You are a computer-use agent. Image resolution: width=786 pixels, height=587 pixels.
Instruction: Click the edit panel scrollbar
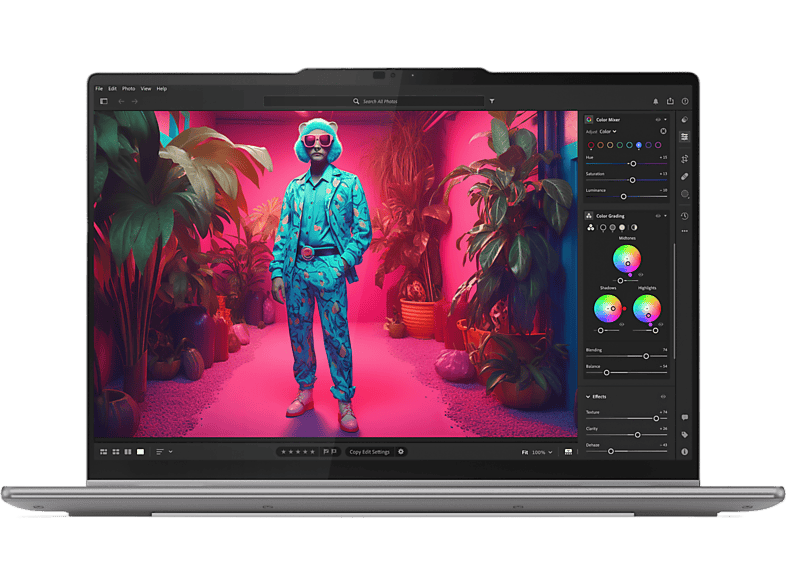(674, 301)
